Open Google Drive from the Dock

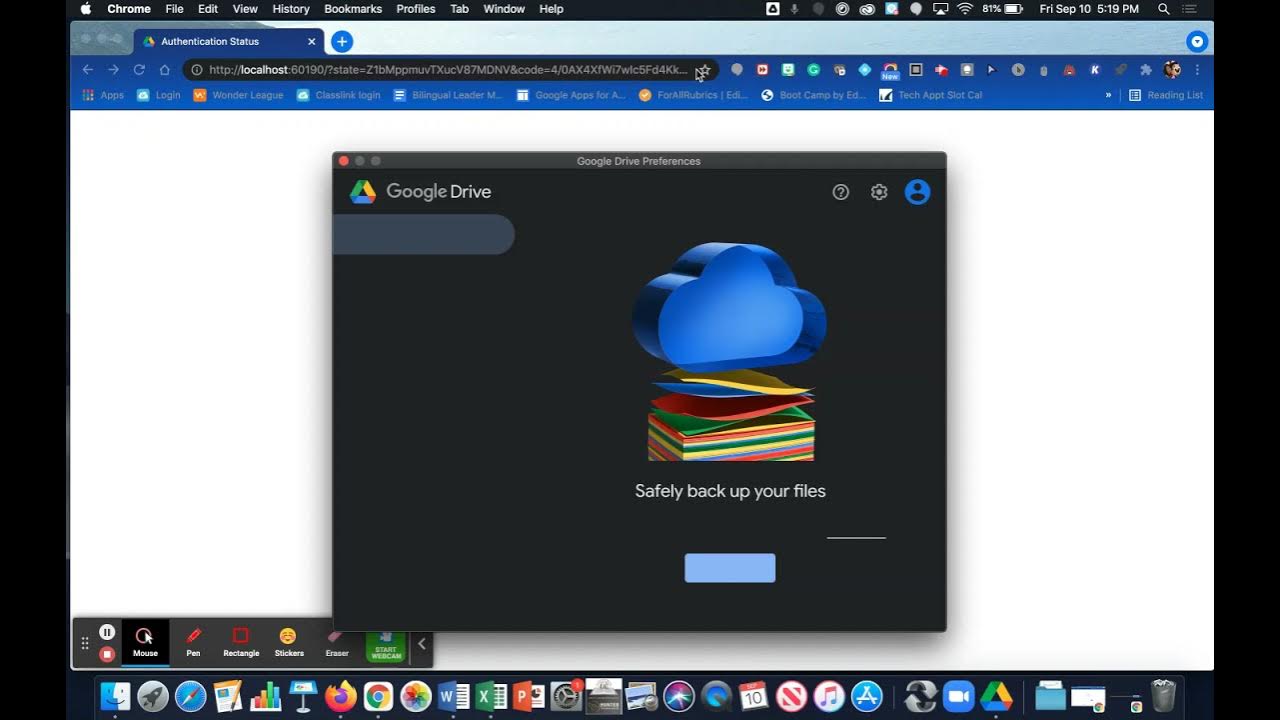click(x=996, y=696)
